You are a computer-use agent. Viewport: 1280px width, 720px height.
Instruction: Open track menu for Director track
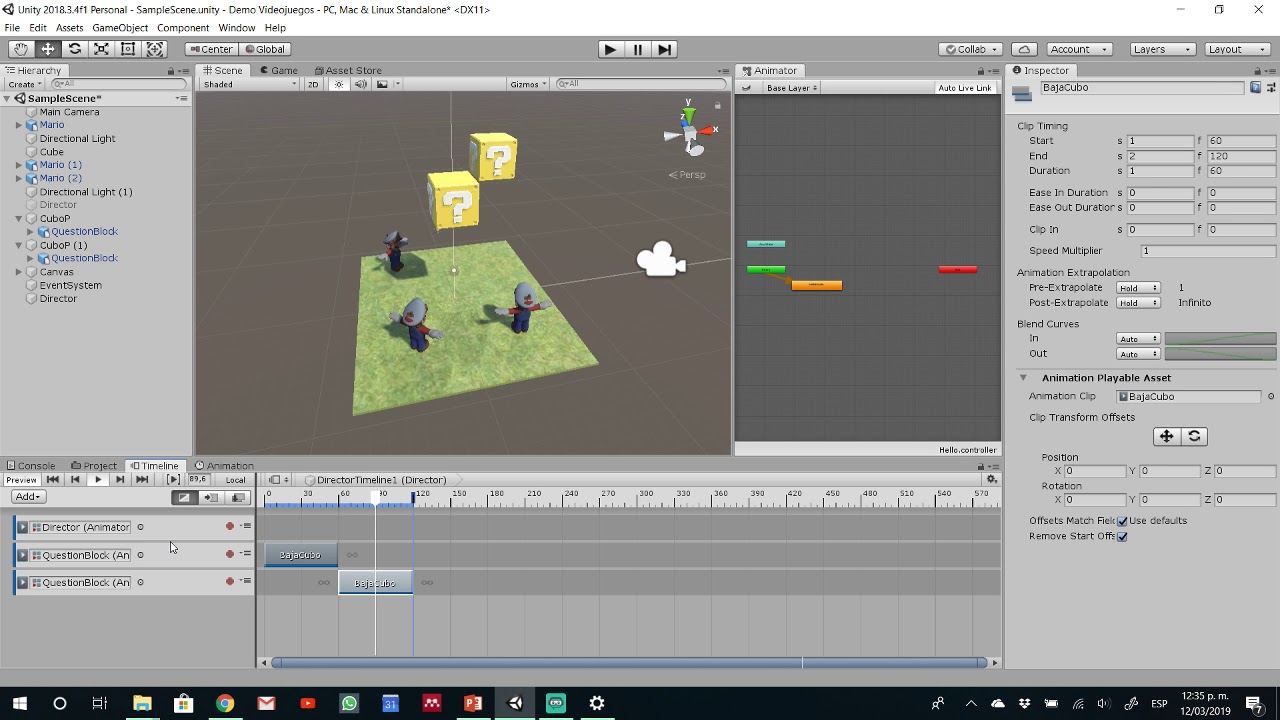tap(246, 526)
